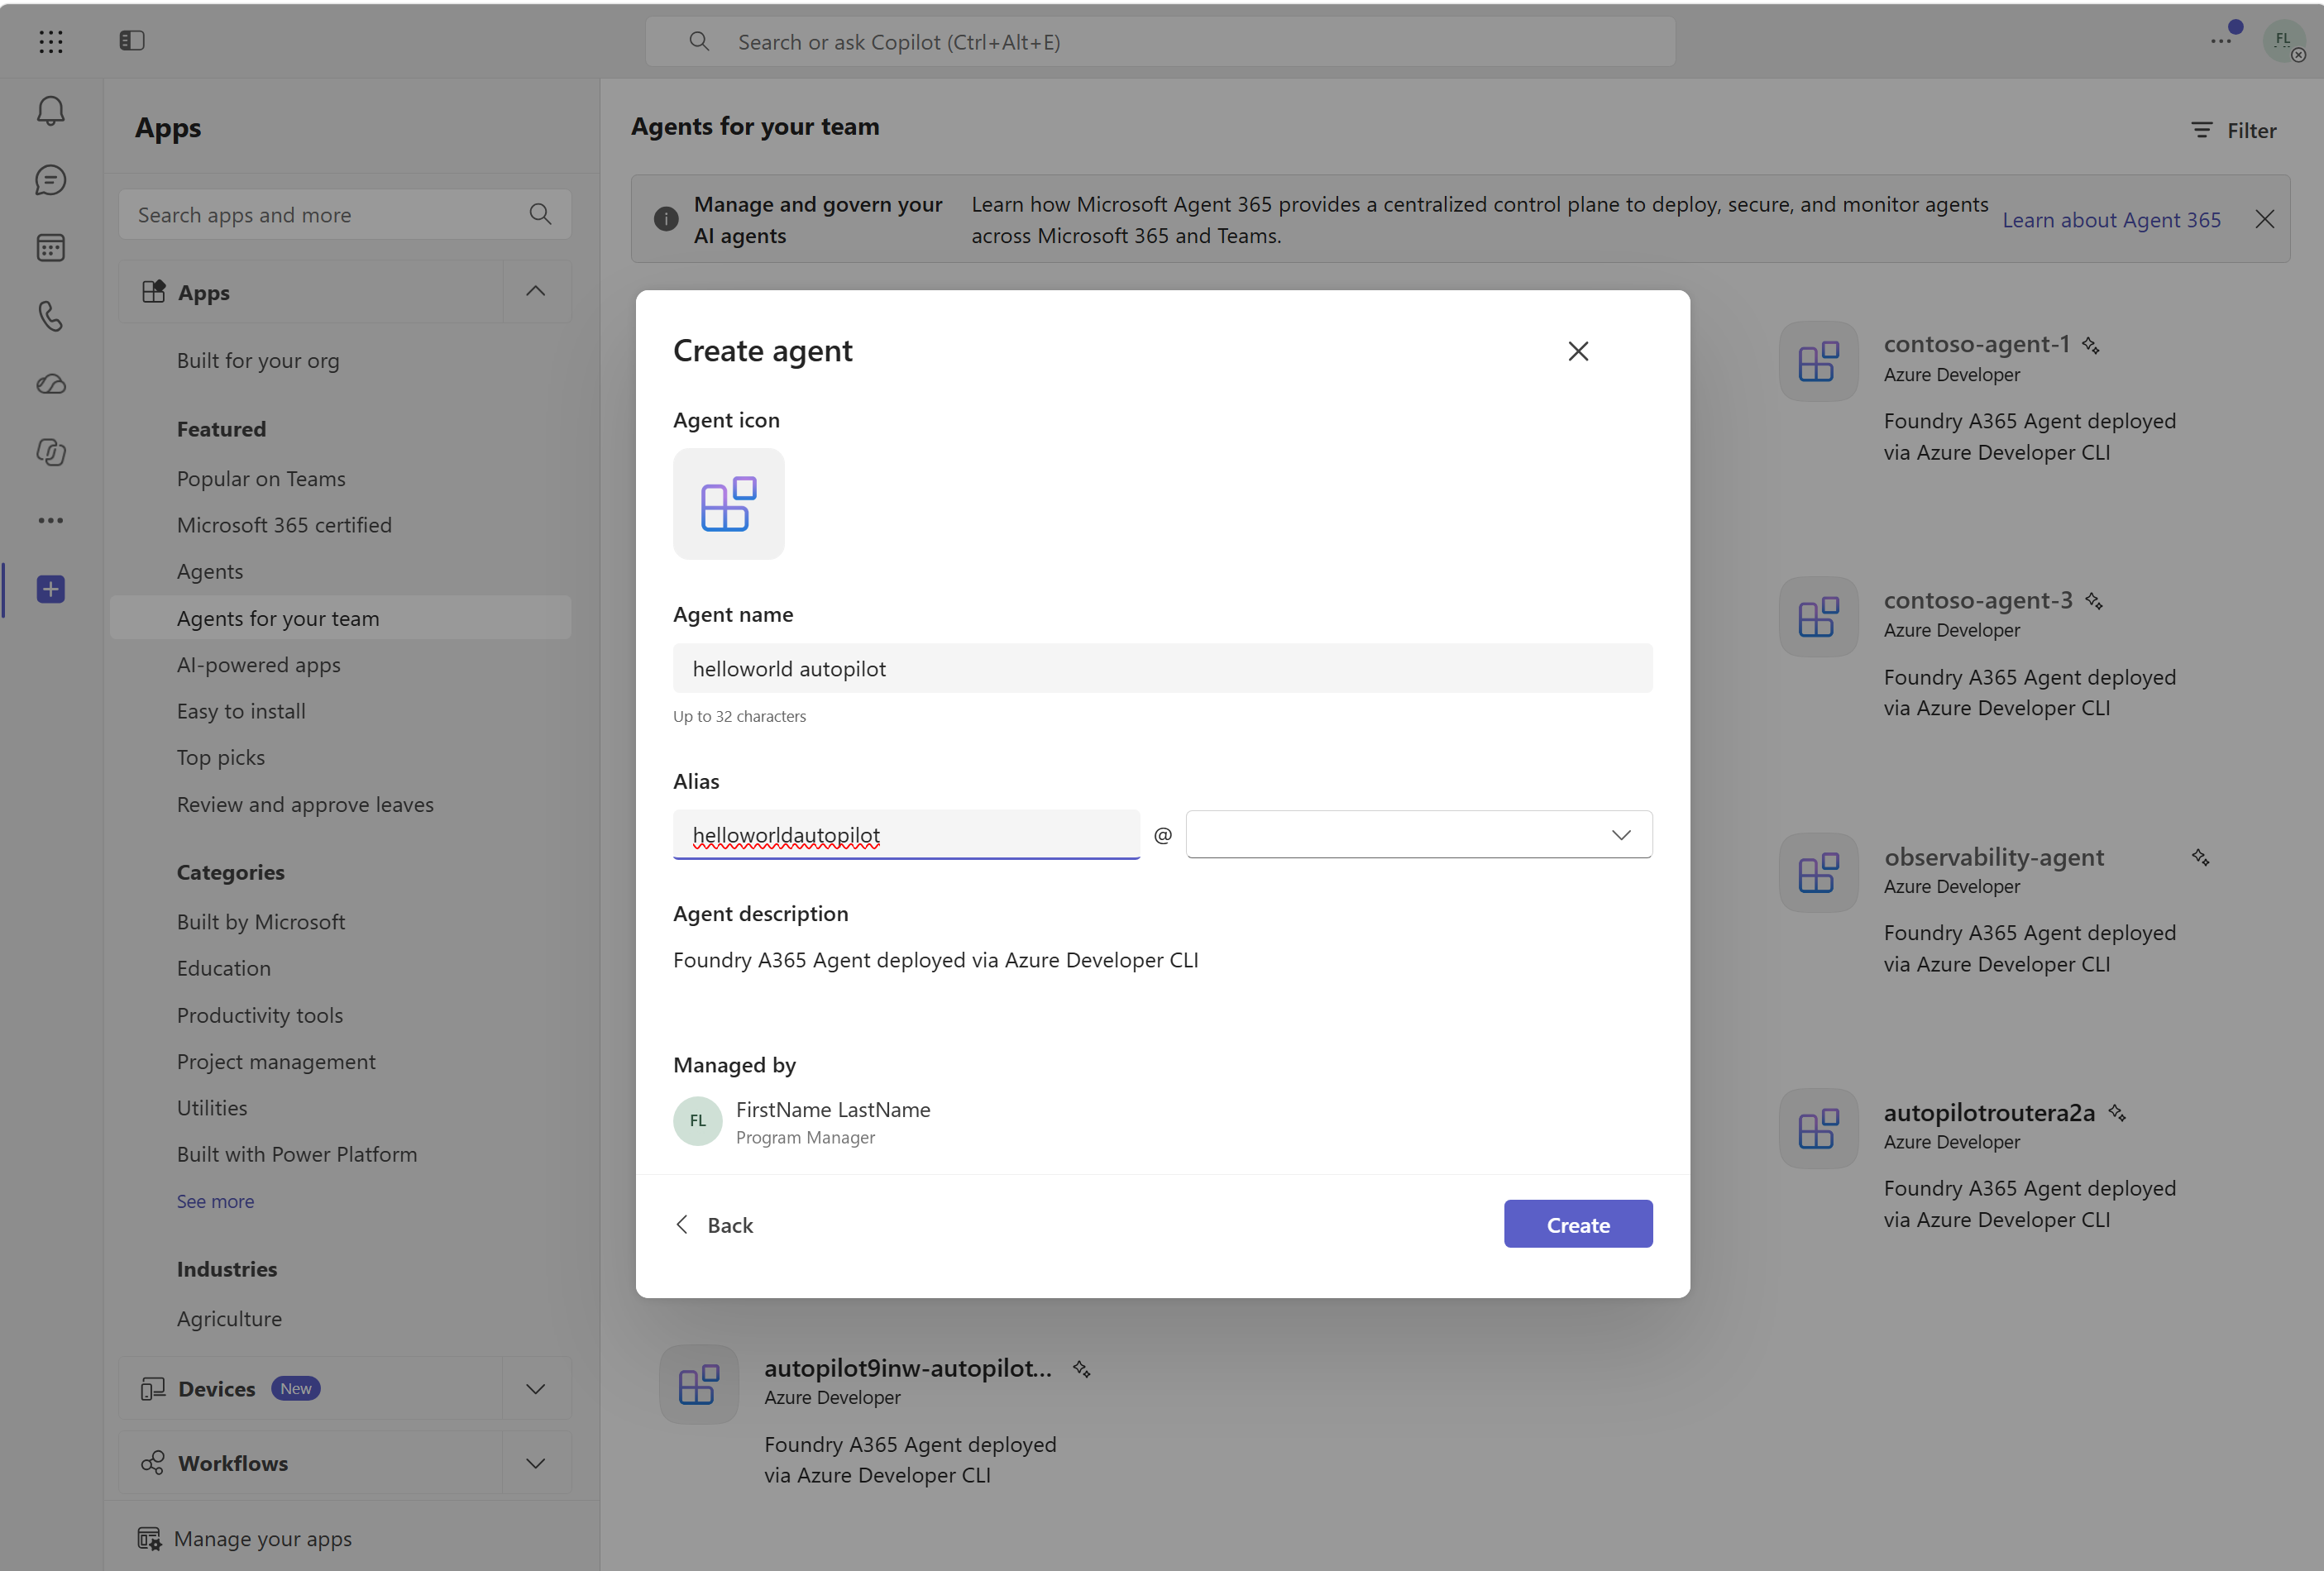Click the Agent name input field
Viewport: 2324px width, 1571px height.
click(1162, 668)
